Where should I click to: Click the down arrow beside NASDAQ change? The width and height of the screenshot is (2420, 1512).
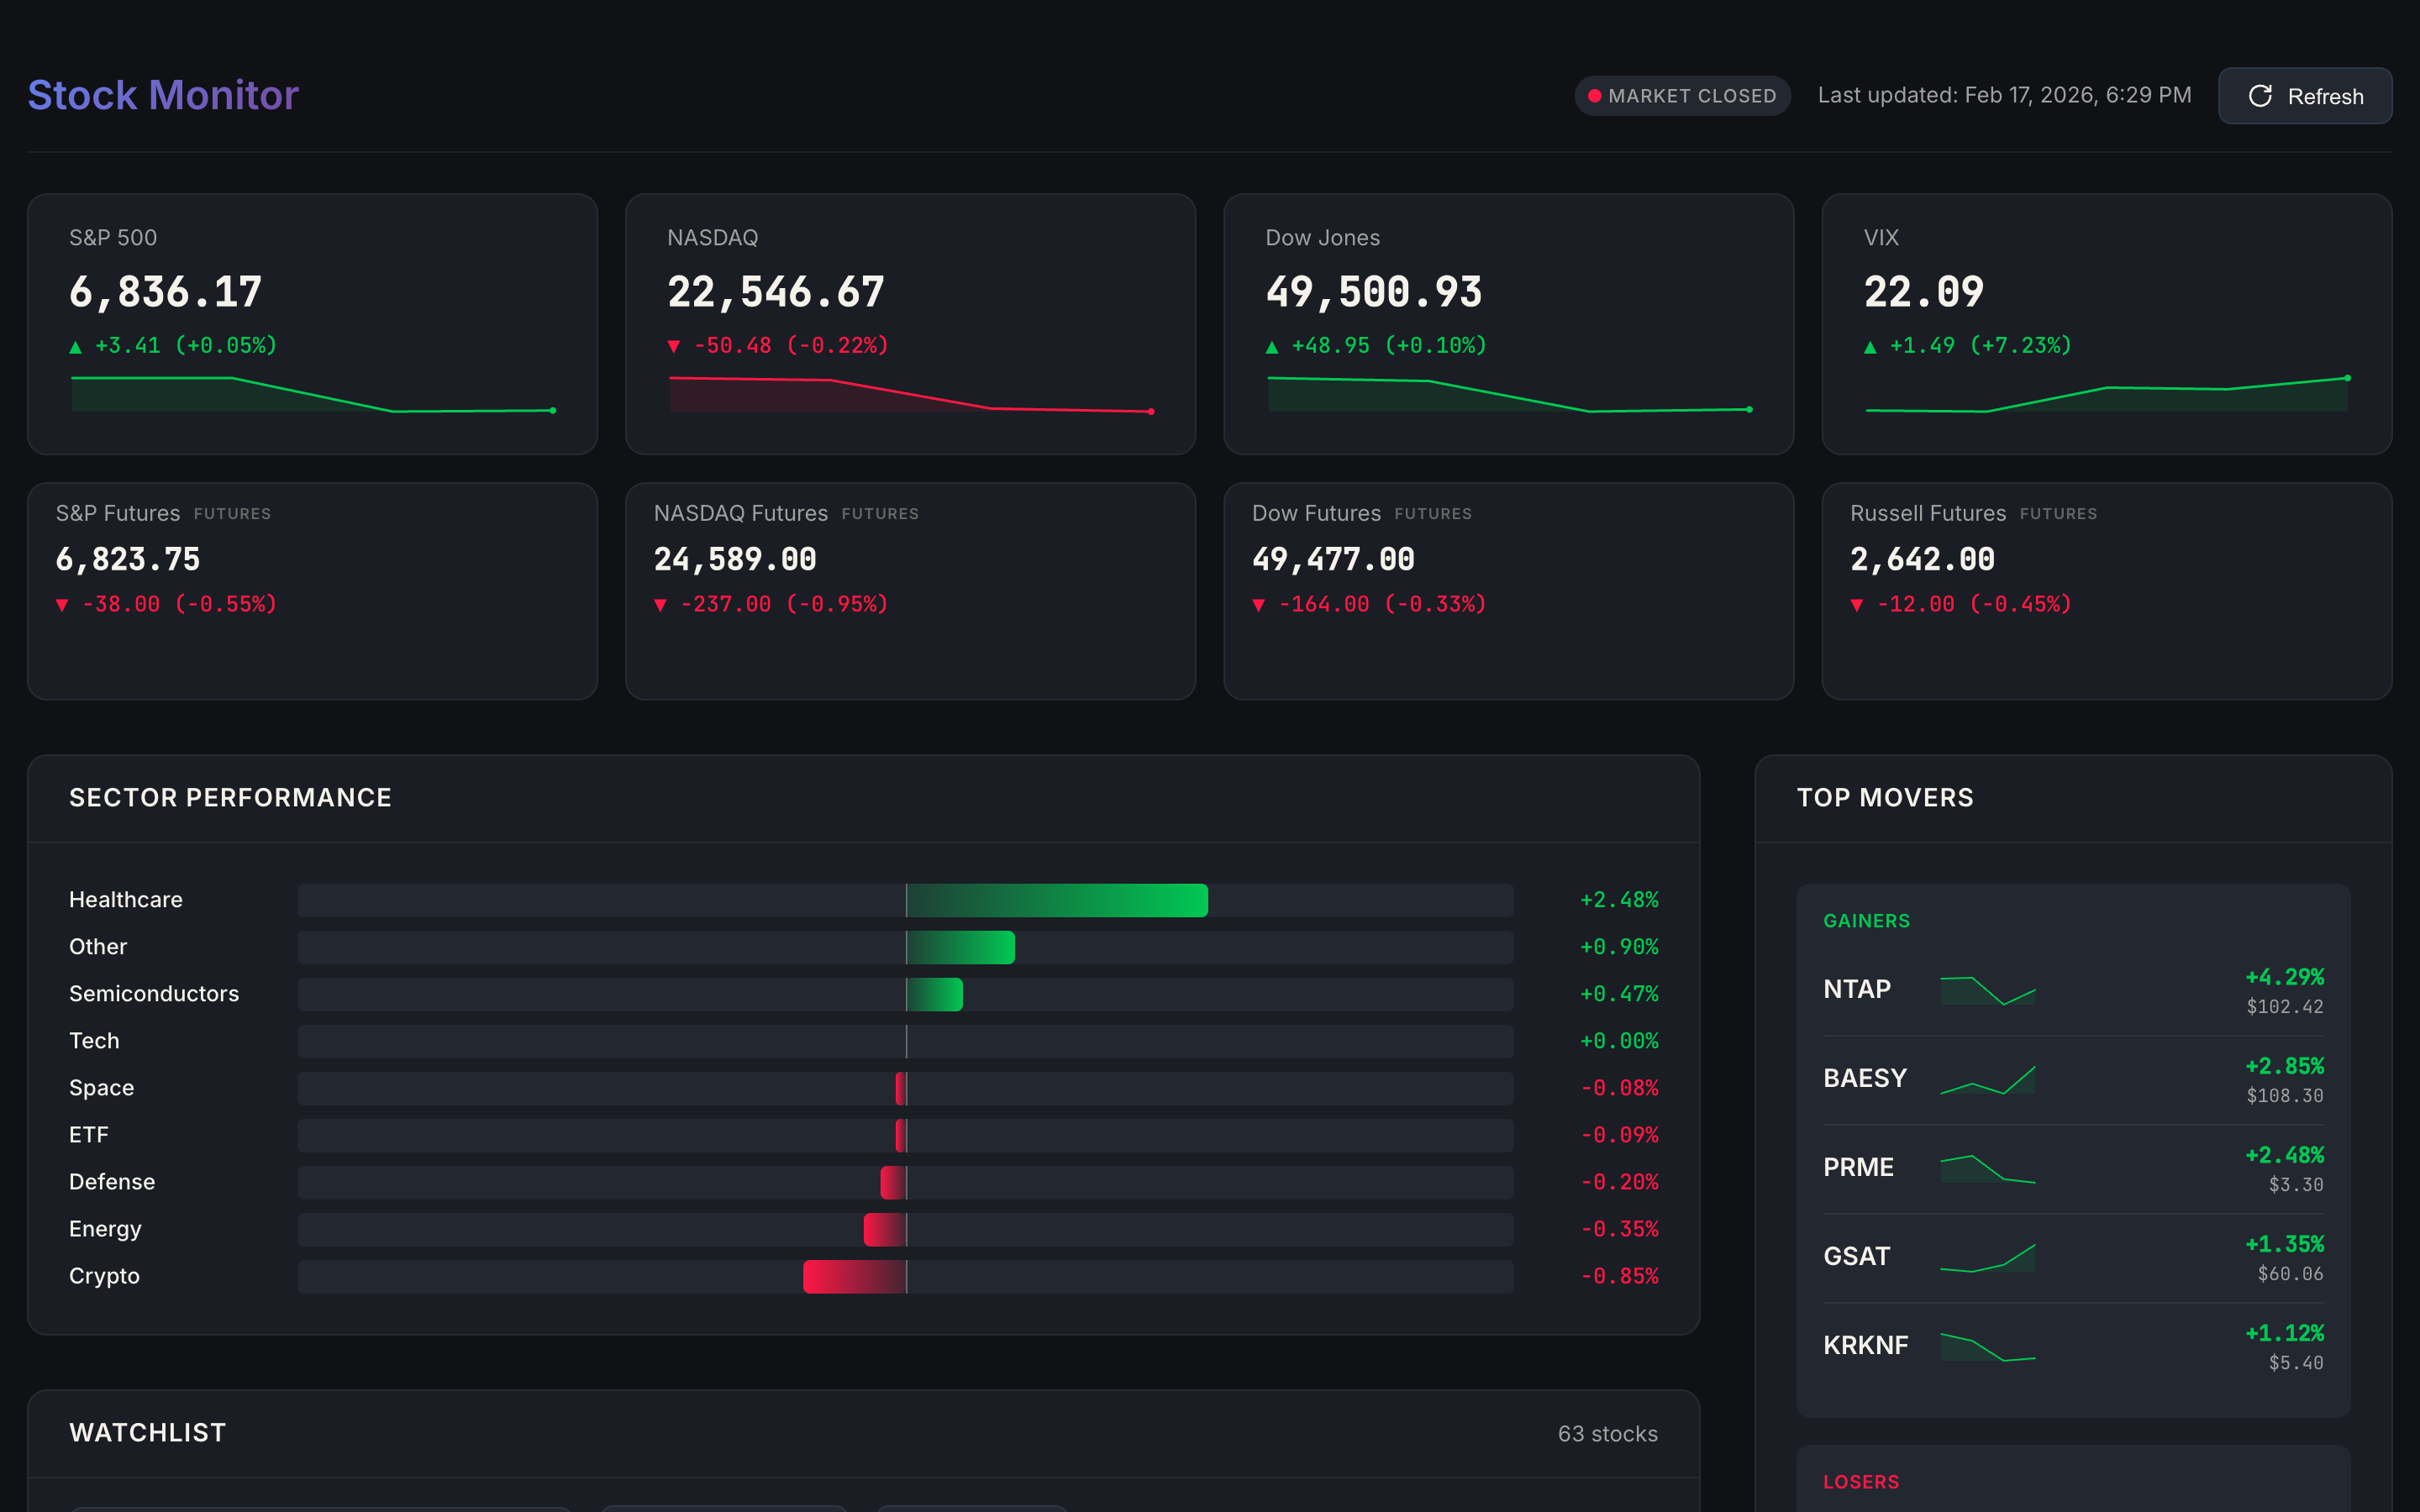coord(673,345)
